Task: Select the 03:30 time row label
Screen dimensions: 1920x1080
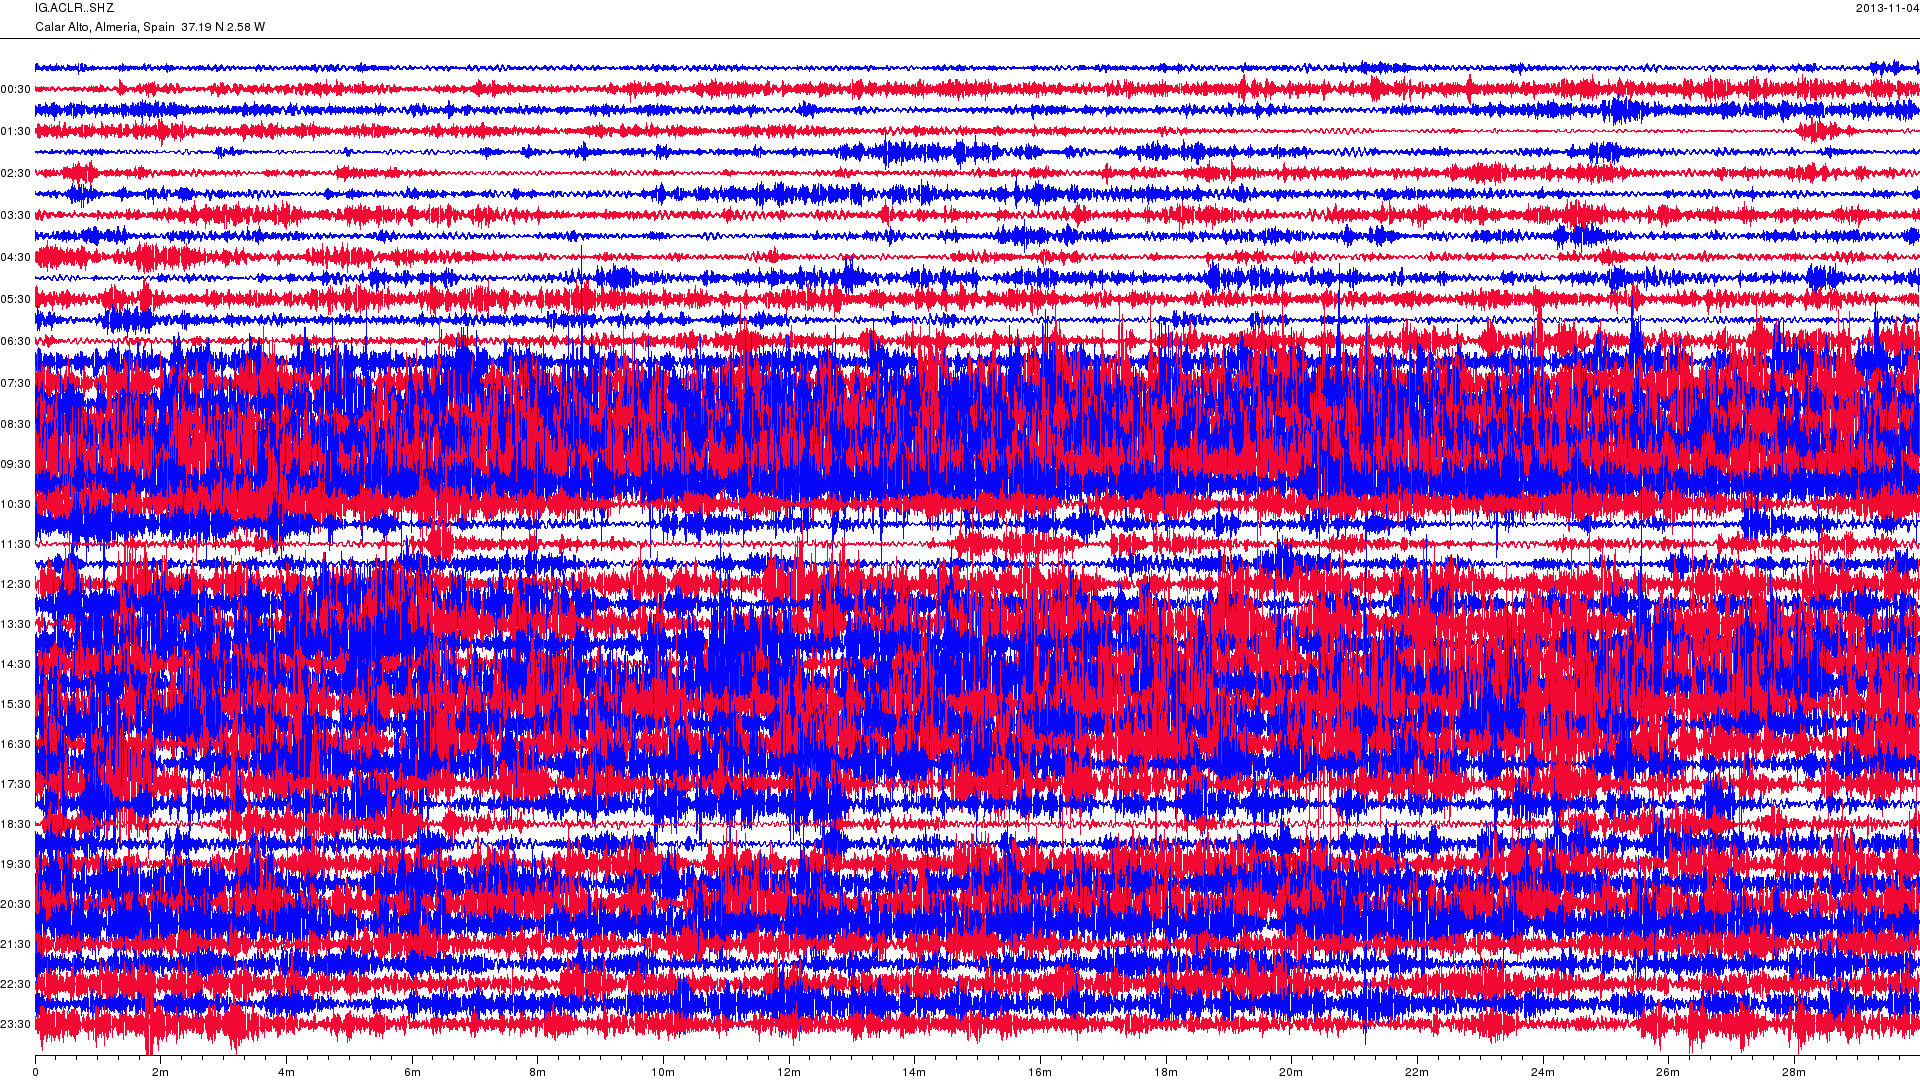Action: pos(16,216)
